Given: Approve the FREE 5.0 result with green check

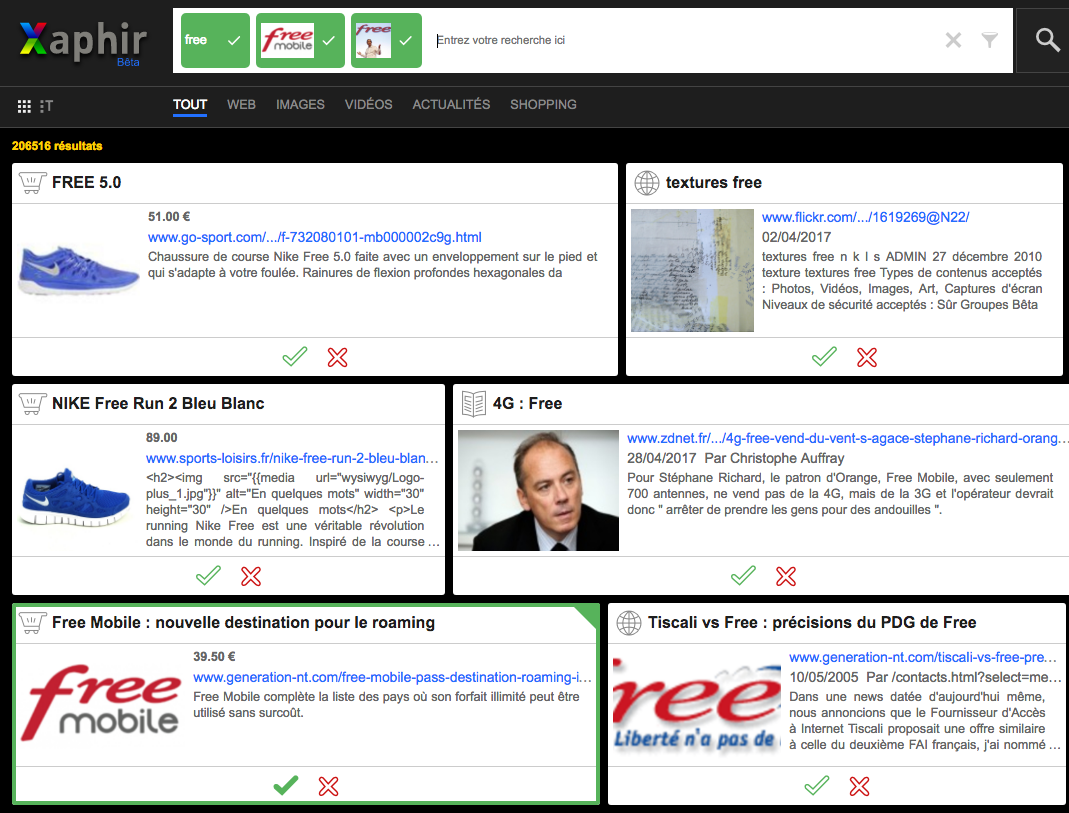Looking at the screenshot, I should pos(295,356).
